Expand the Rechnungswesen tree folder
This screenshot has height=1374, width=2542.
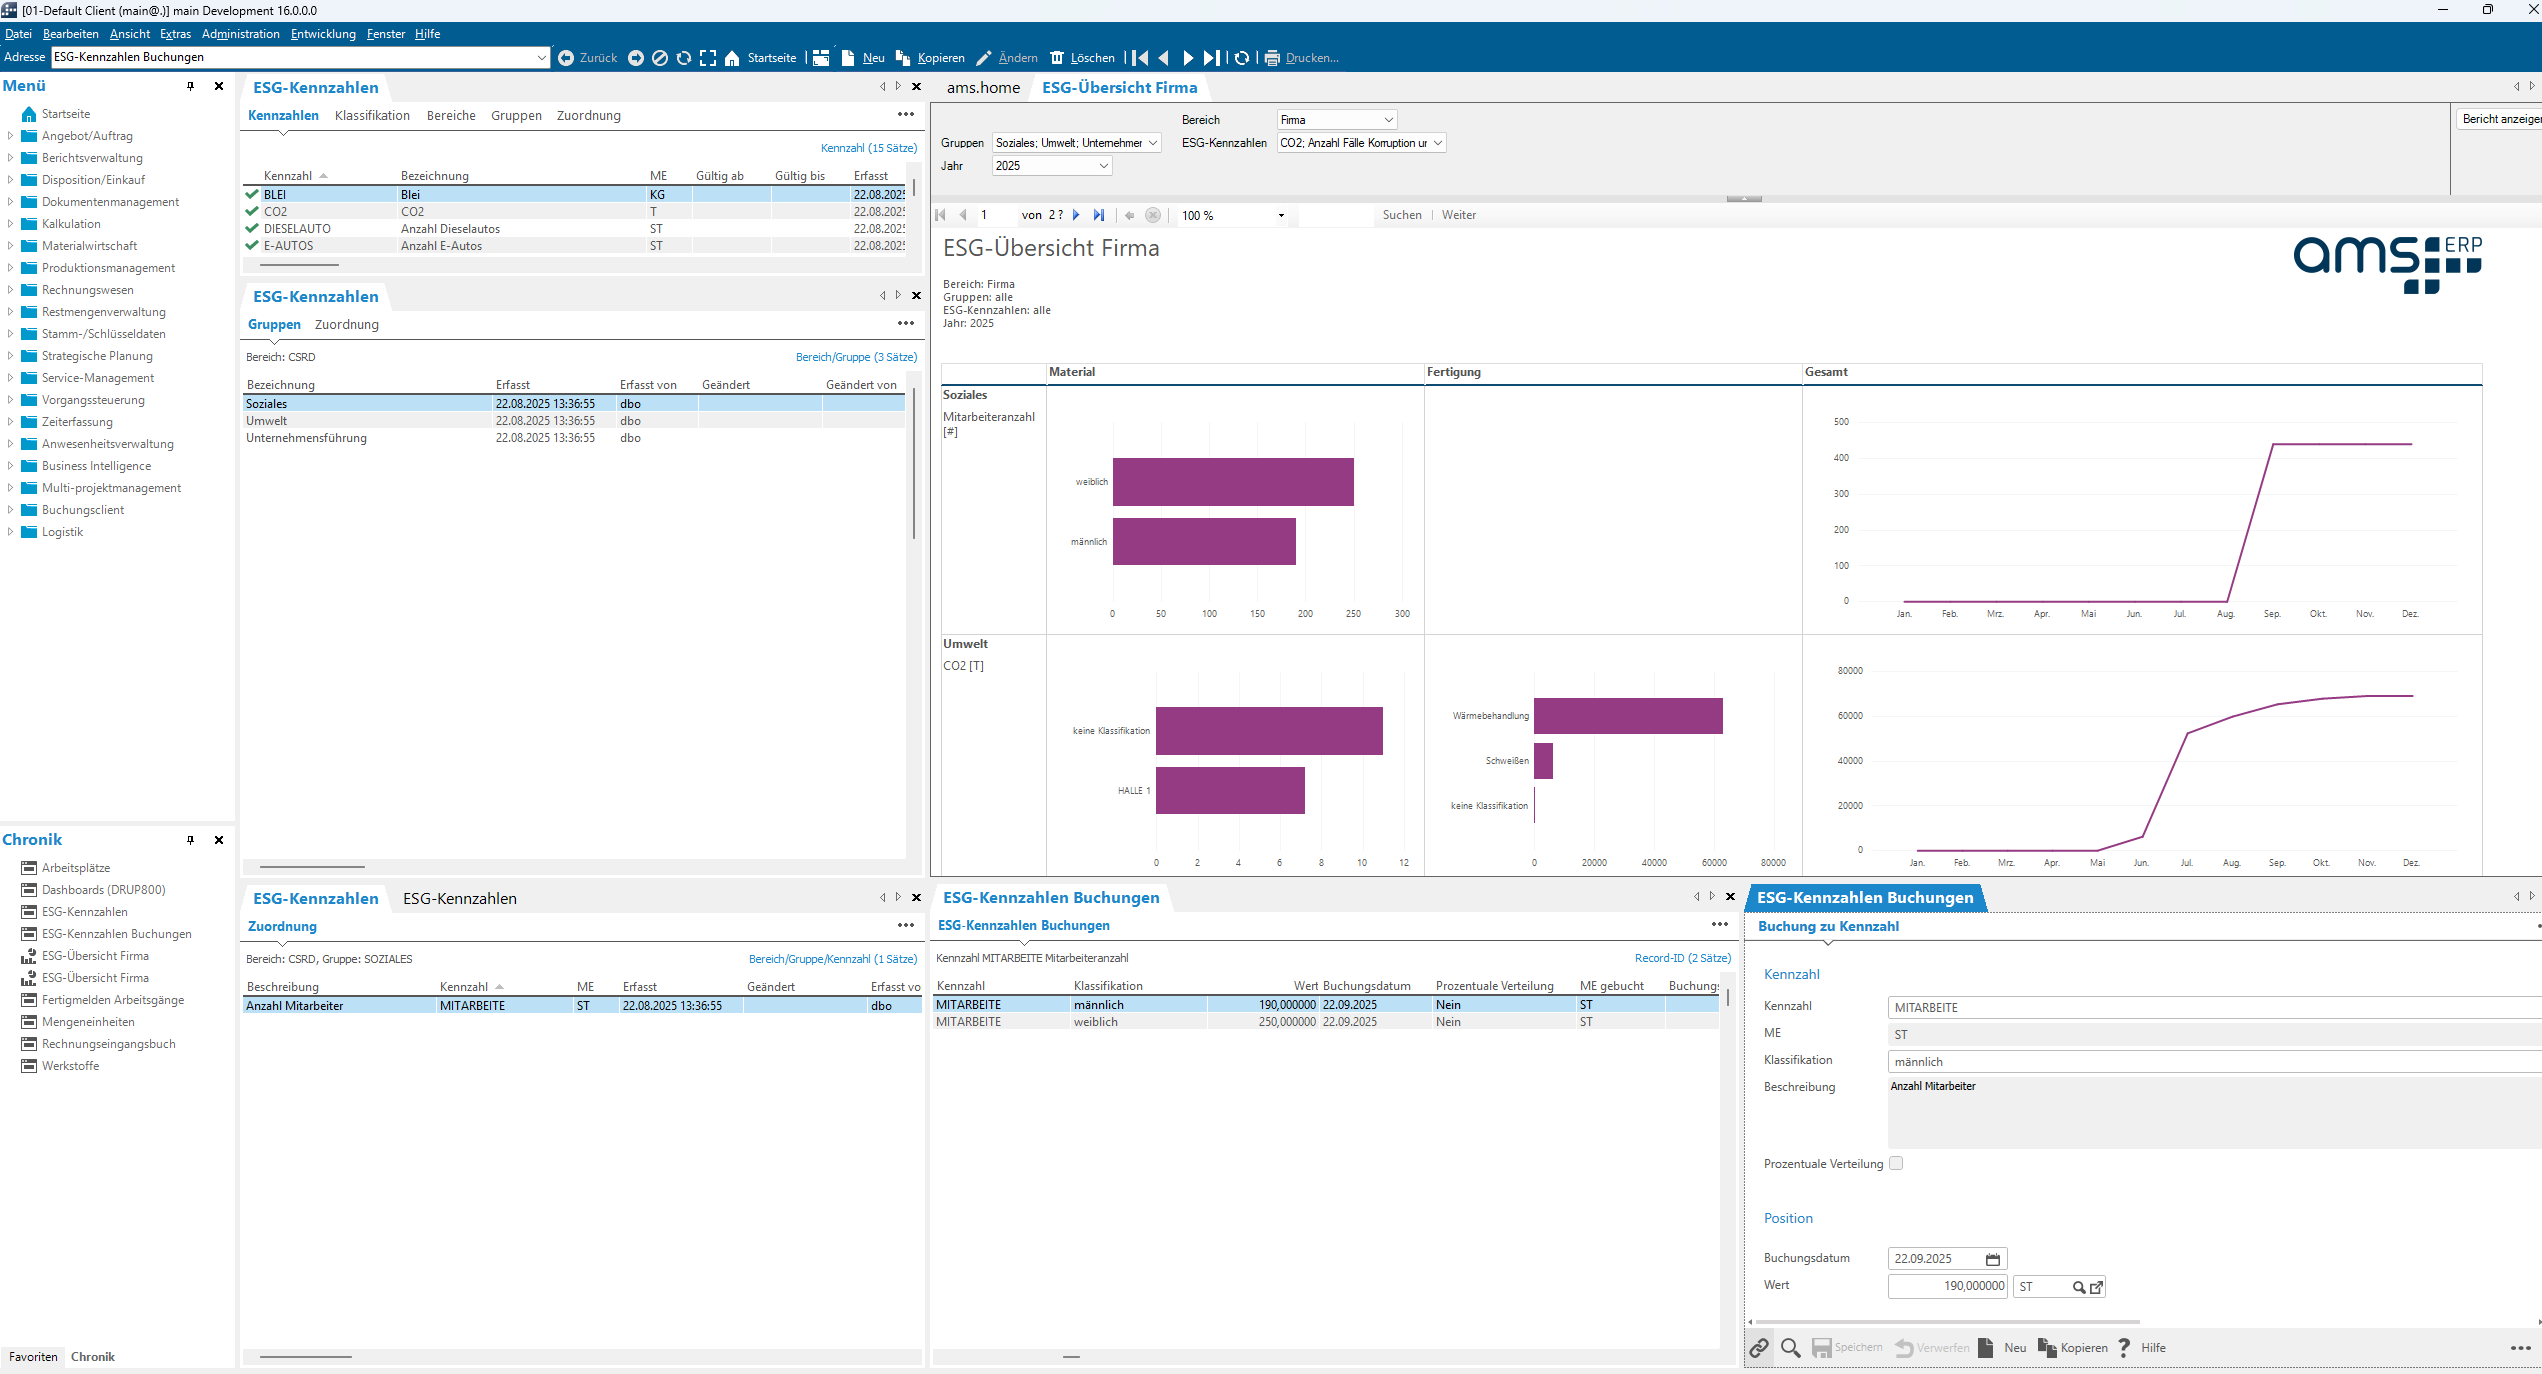[10, 290]
